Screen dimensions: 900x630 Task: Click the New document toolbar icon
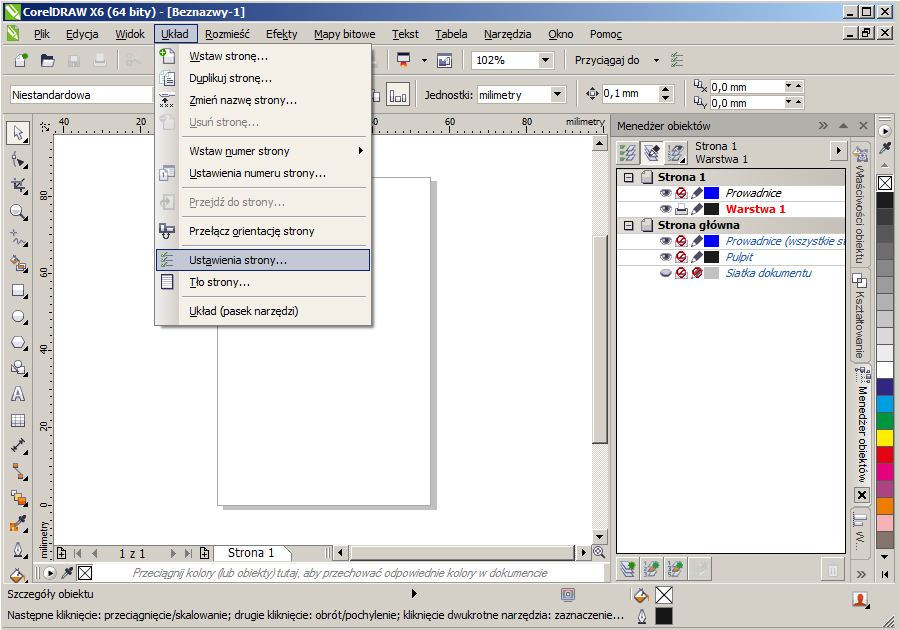(21, 60)
